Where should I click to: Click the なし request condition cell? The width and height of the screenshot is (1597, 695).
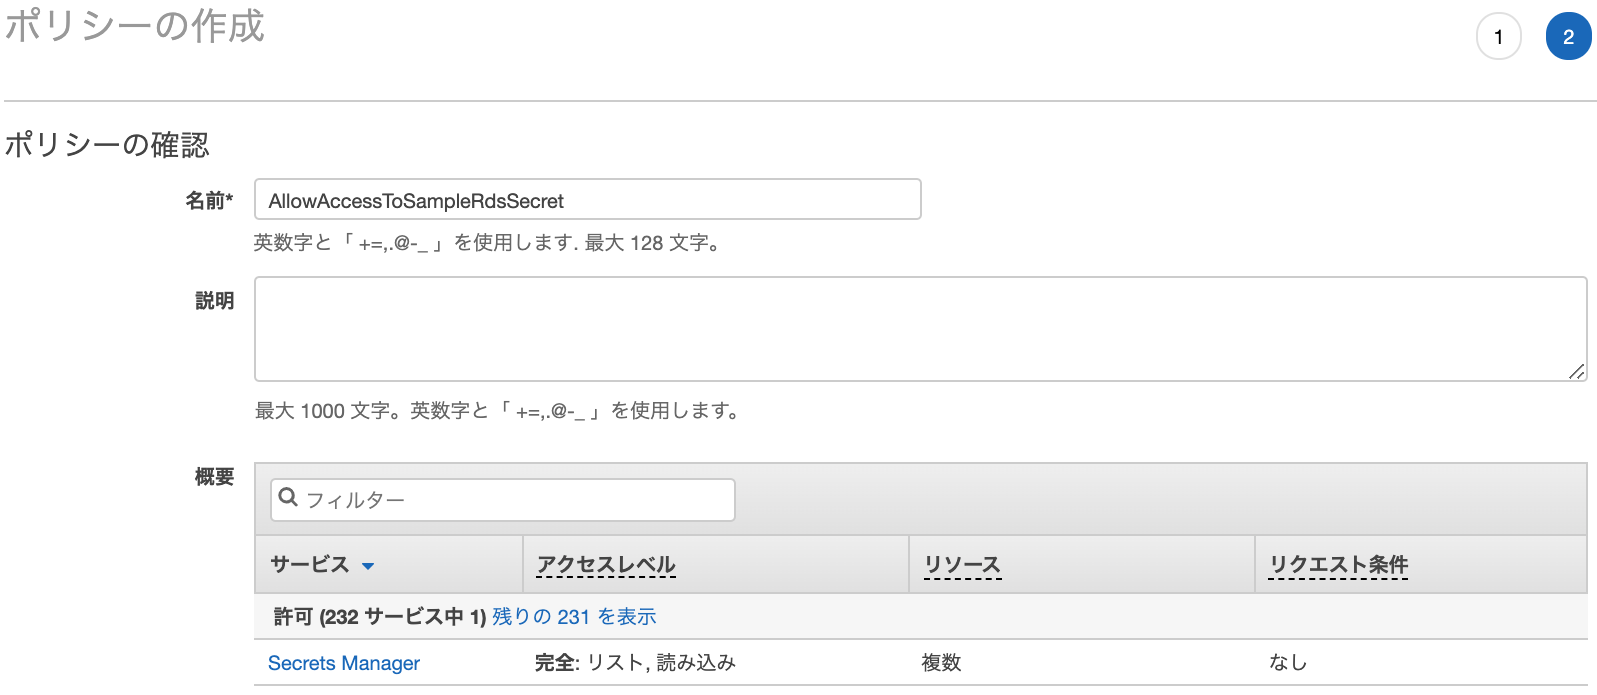pos(1289,663)
